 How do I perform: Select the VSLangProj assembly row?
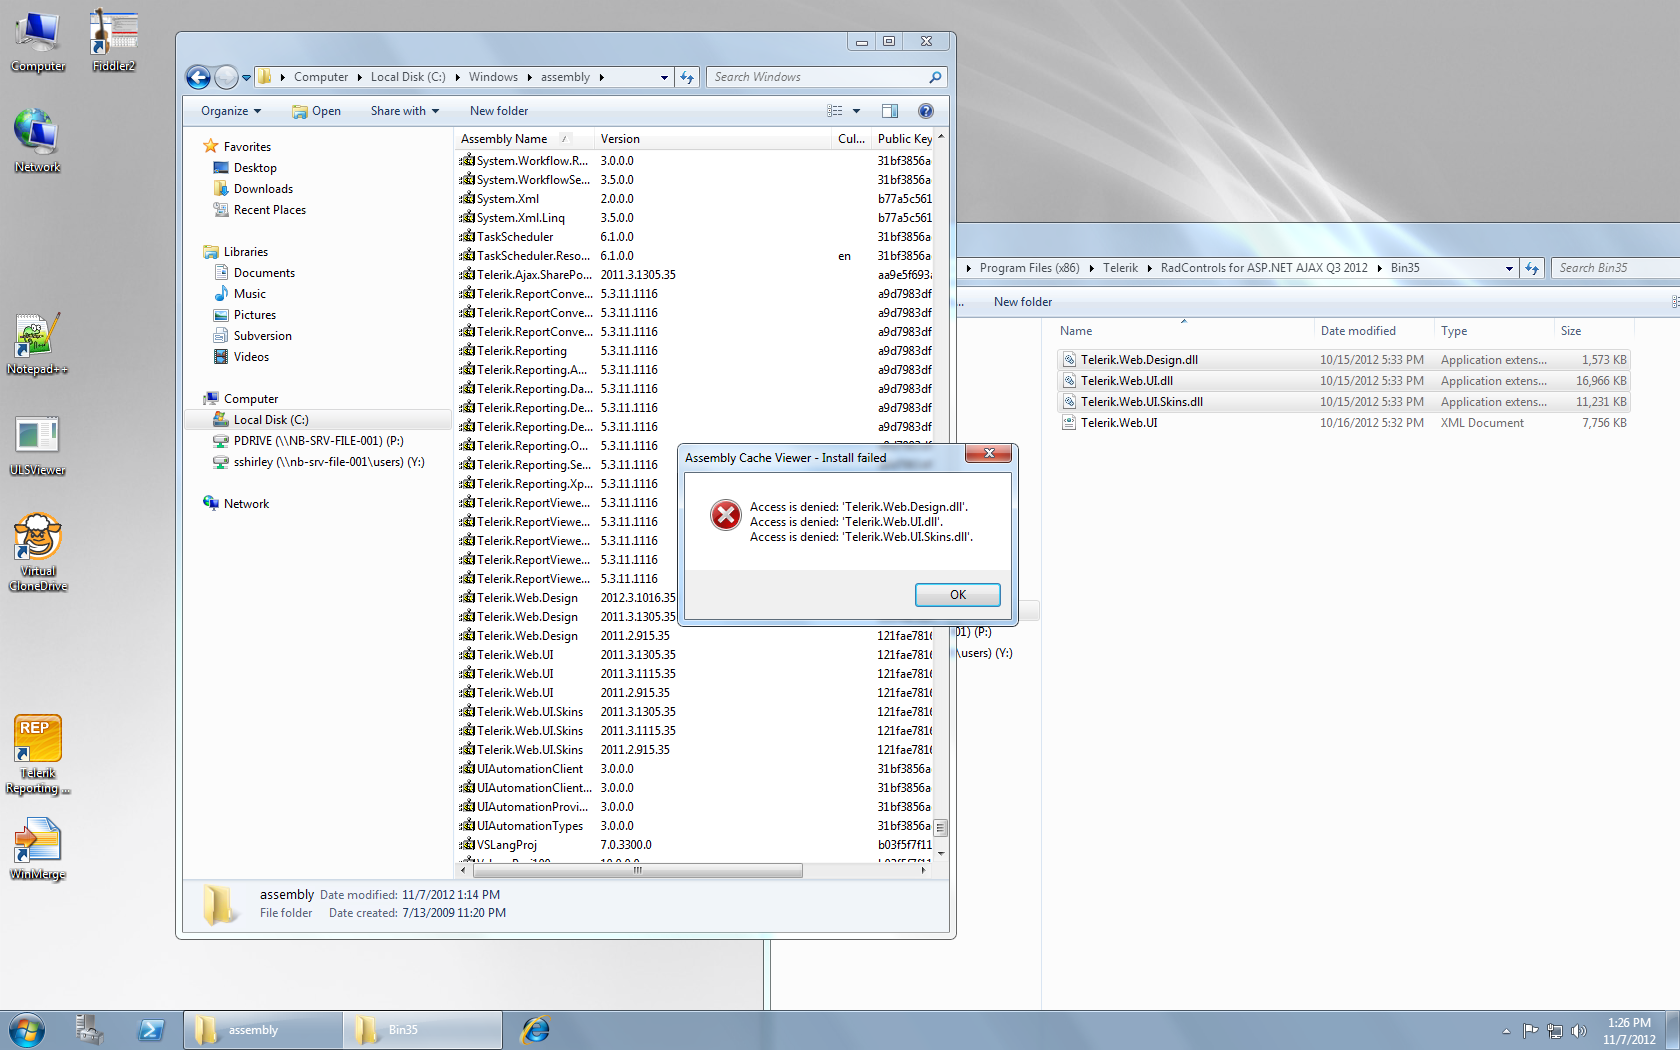click(695, 845)
